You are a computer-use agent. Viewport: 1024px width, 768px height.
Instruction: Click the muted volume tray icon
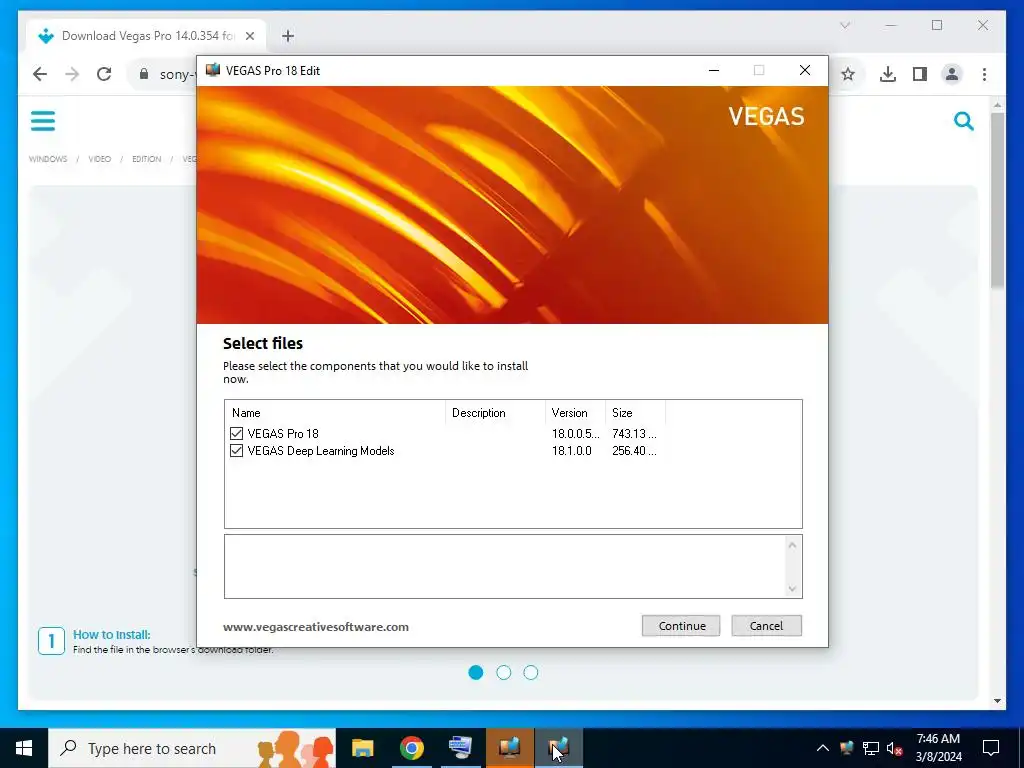point(895,748)
